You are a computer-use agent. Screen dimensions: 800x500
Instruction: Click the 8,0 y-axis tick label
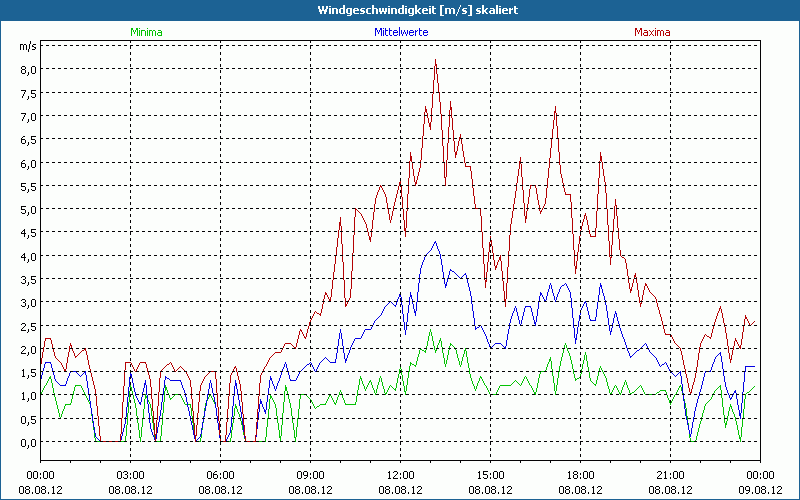pyautogui.click(x=29, y=70)
